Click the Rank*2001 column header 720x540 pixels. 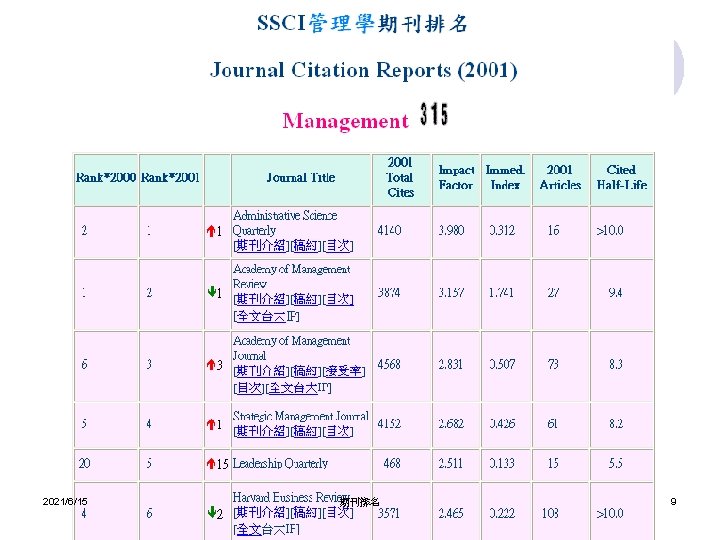coord(170,178)
